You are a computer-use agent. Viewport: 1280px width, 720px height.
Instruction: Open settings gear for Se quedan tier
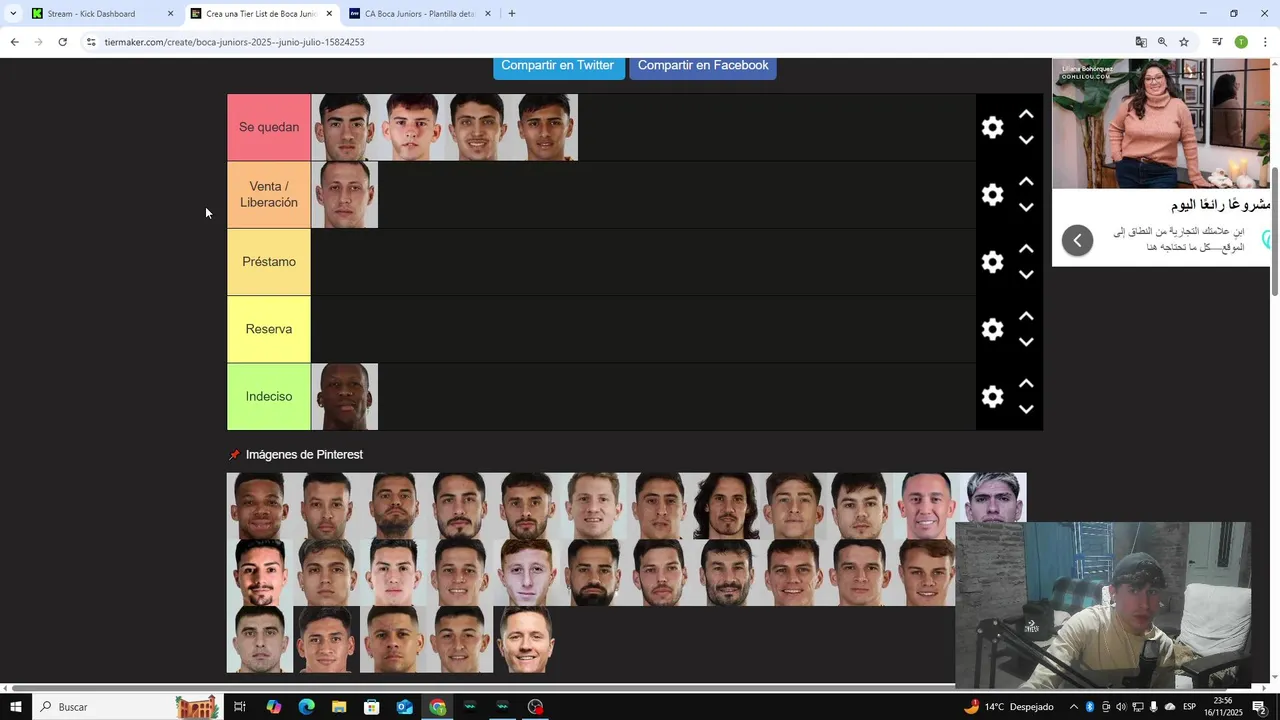click(x=992, y=127)
